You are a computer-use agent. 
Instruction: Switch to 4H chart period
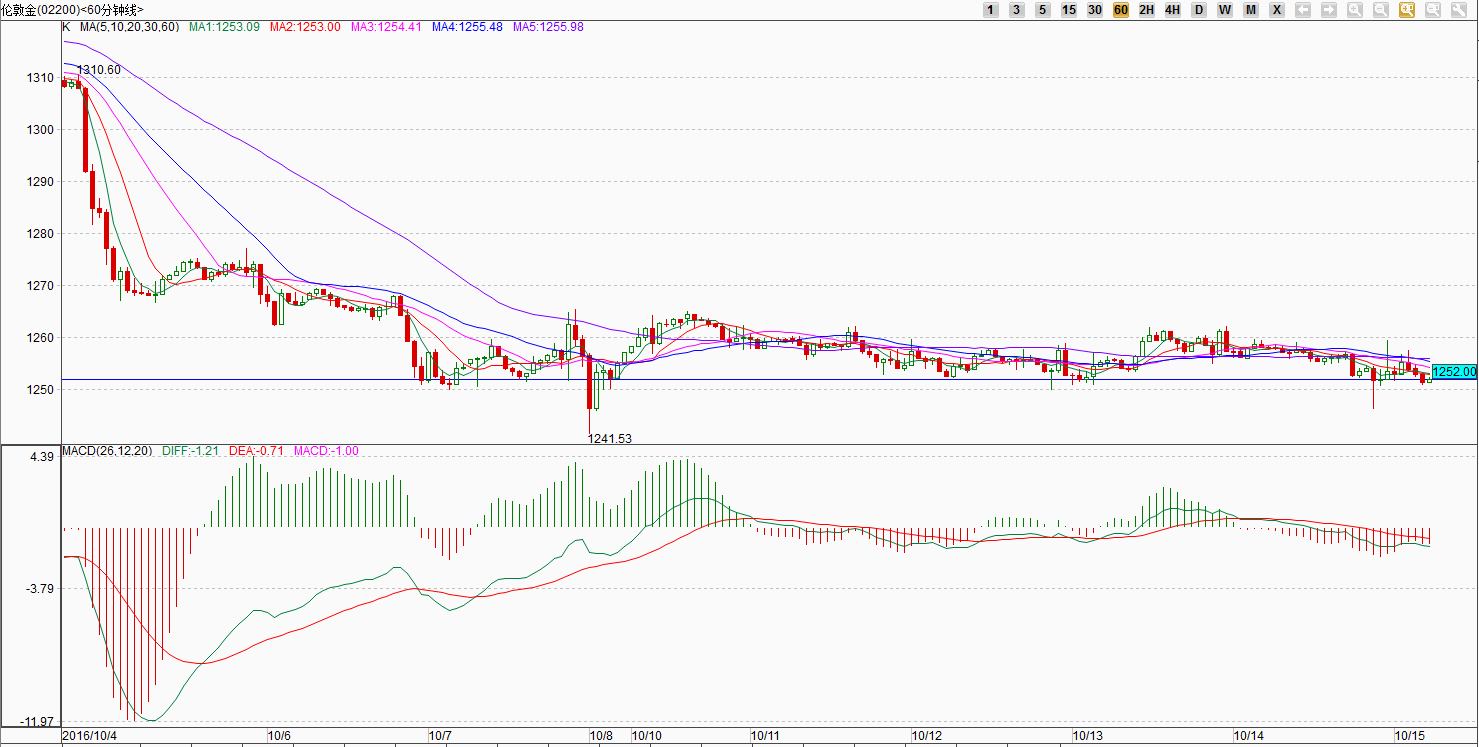pyautogui.click(x=1172, y=9)
